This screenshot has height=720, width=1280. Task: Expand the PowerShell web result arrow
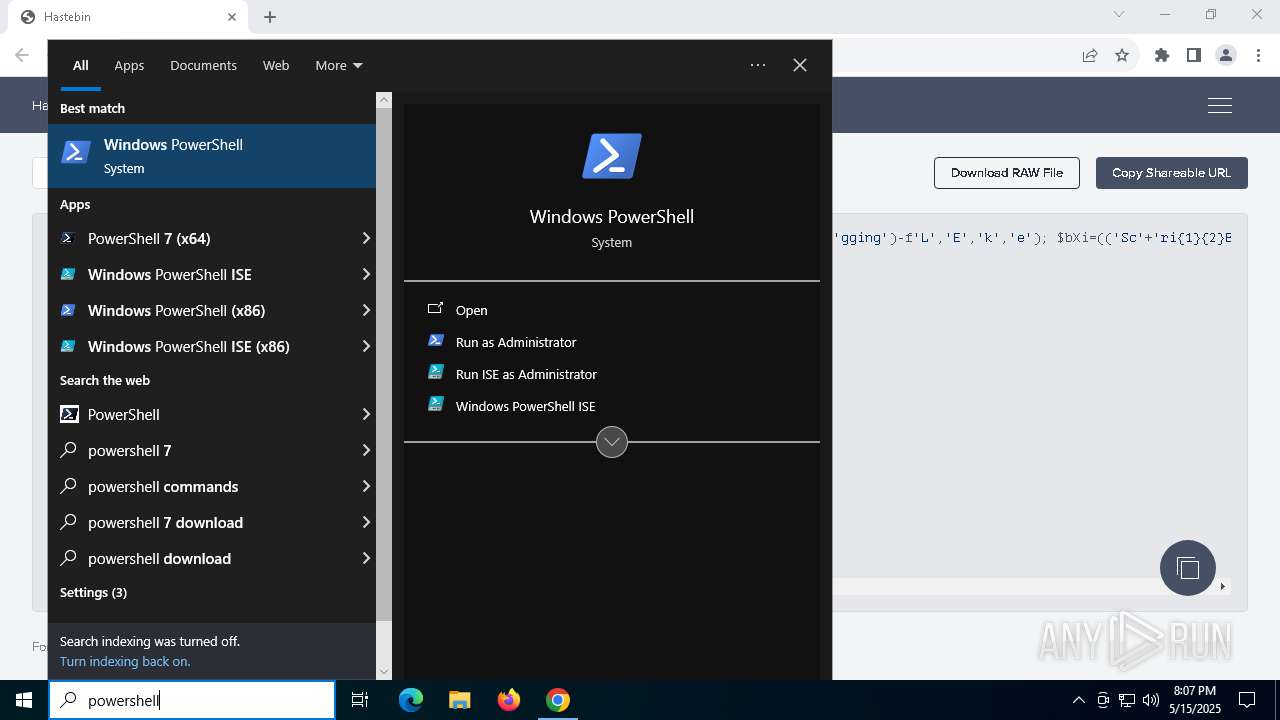click(366, 414)
